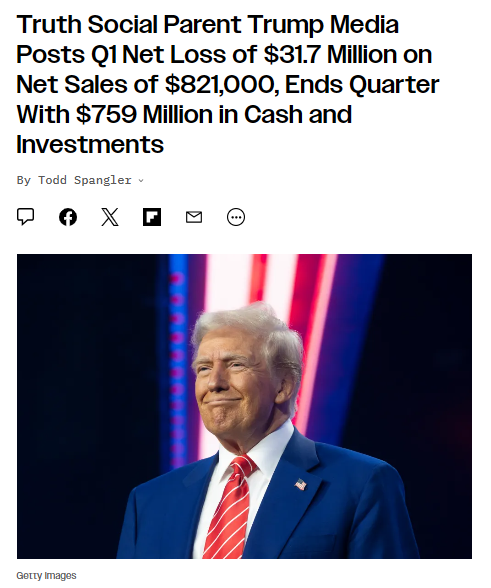Click "Investments" at the headline's end
Viewport: 491px width, 588px height.
click(90, 144)
